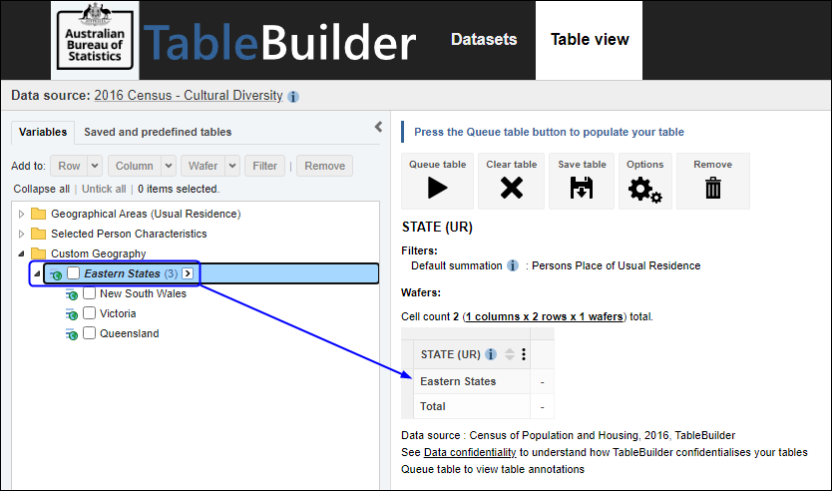Viewport: 832px width, 491px height.
Task: Collapse the Custom Geography folder
Action: [21, 254]
